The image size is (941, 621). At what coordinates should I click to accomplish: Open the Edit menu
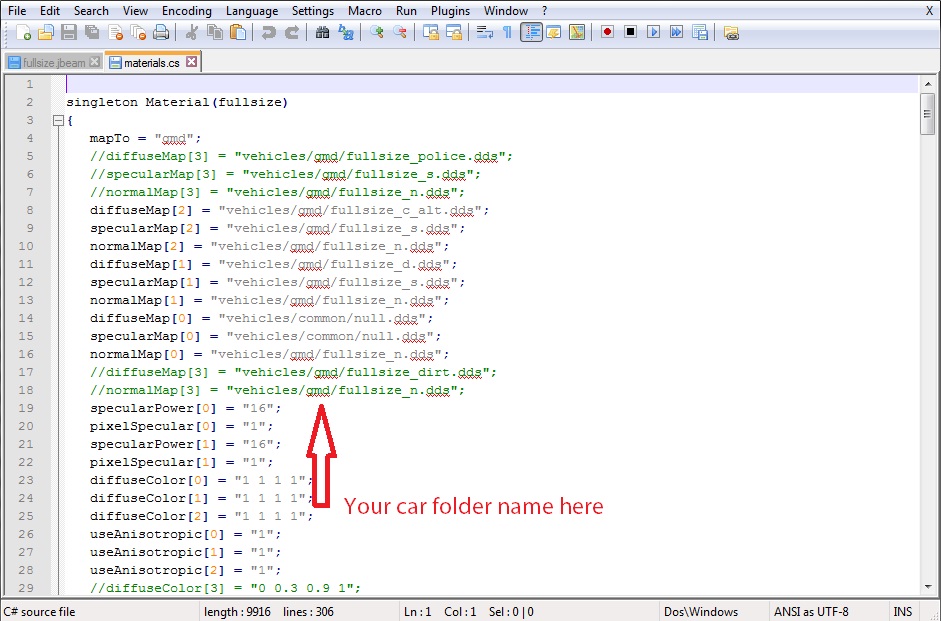coord(50,10)
